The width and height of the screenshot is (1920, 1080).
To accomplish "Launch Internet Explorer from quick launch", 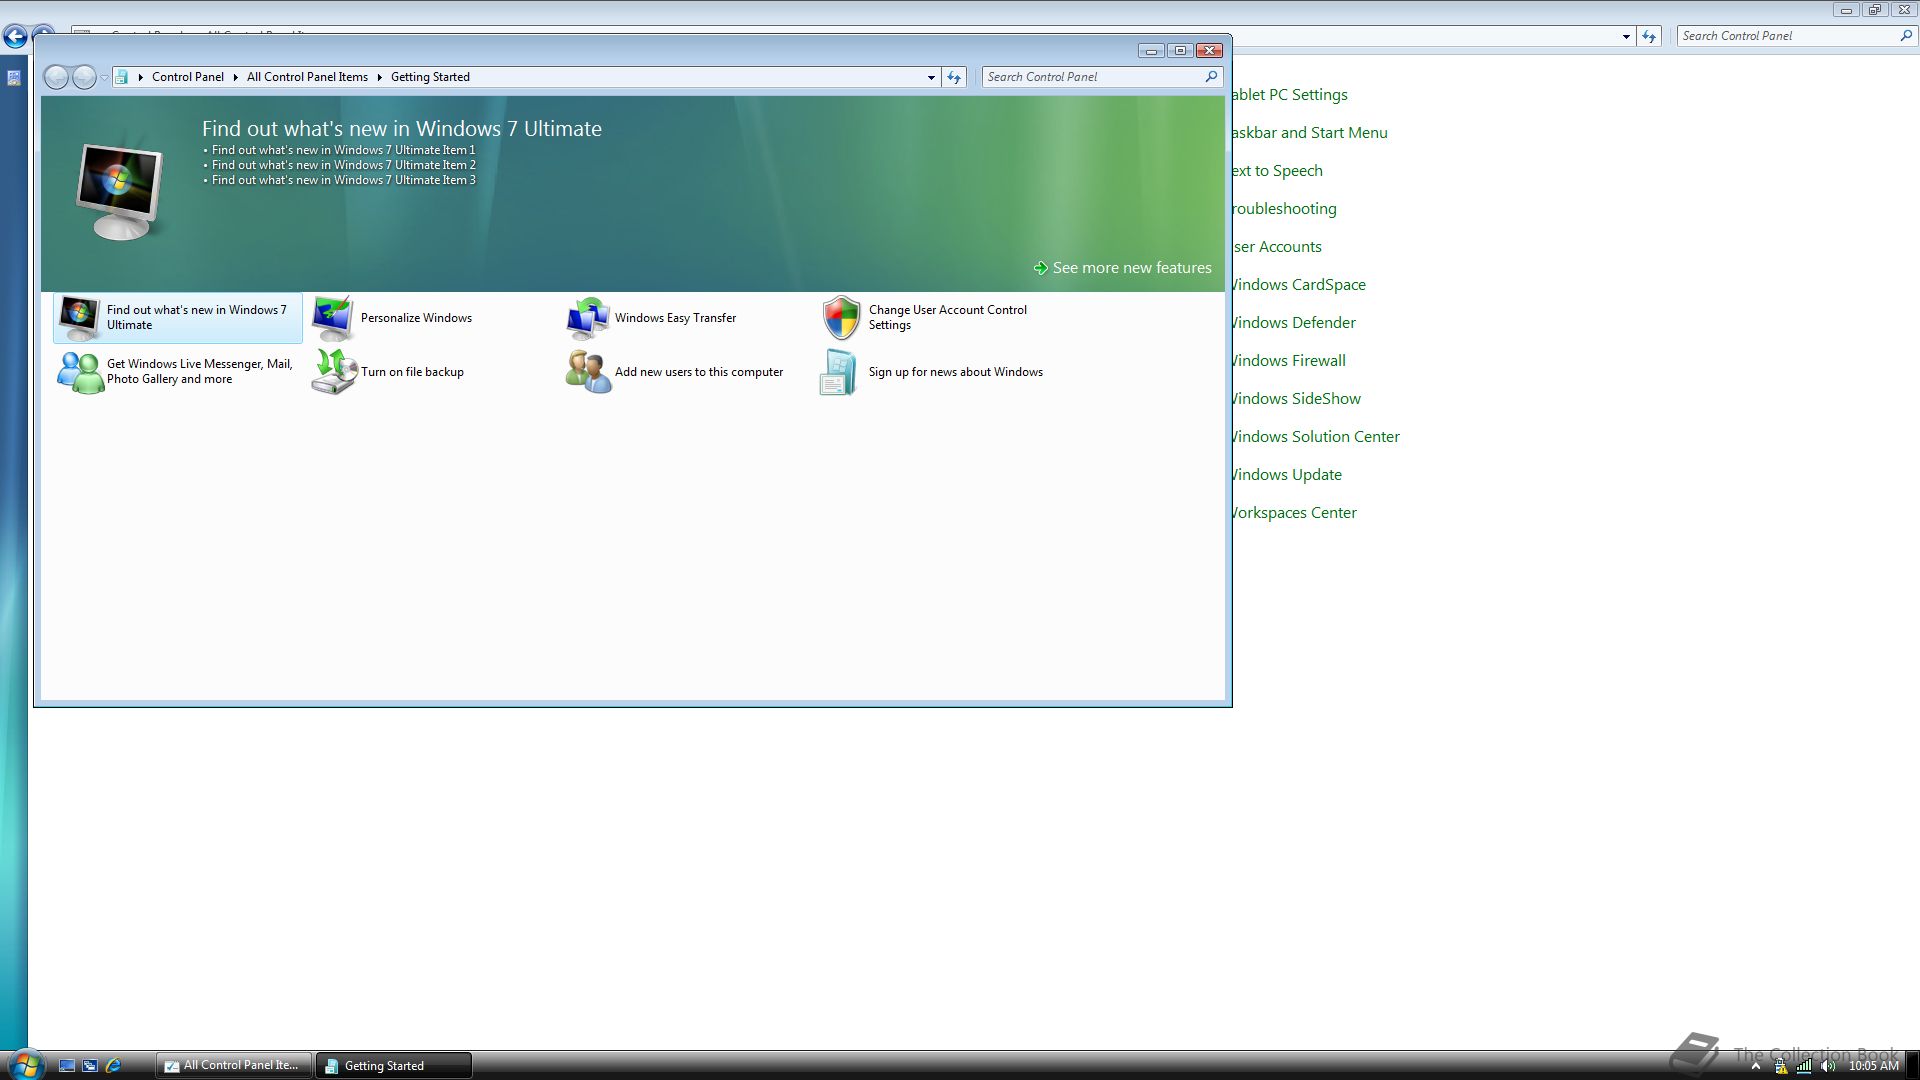I will tap(113, 1066).
